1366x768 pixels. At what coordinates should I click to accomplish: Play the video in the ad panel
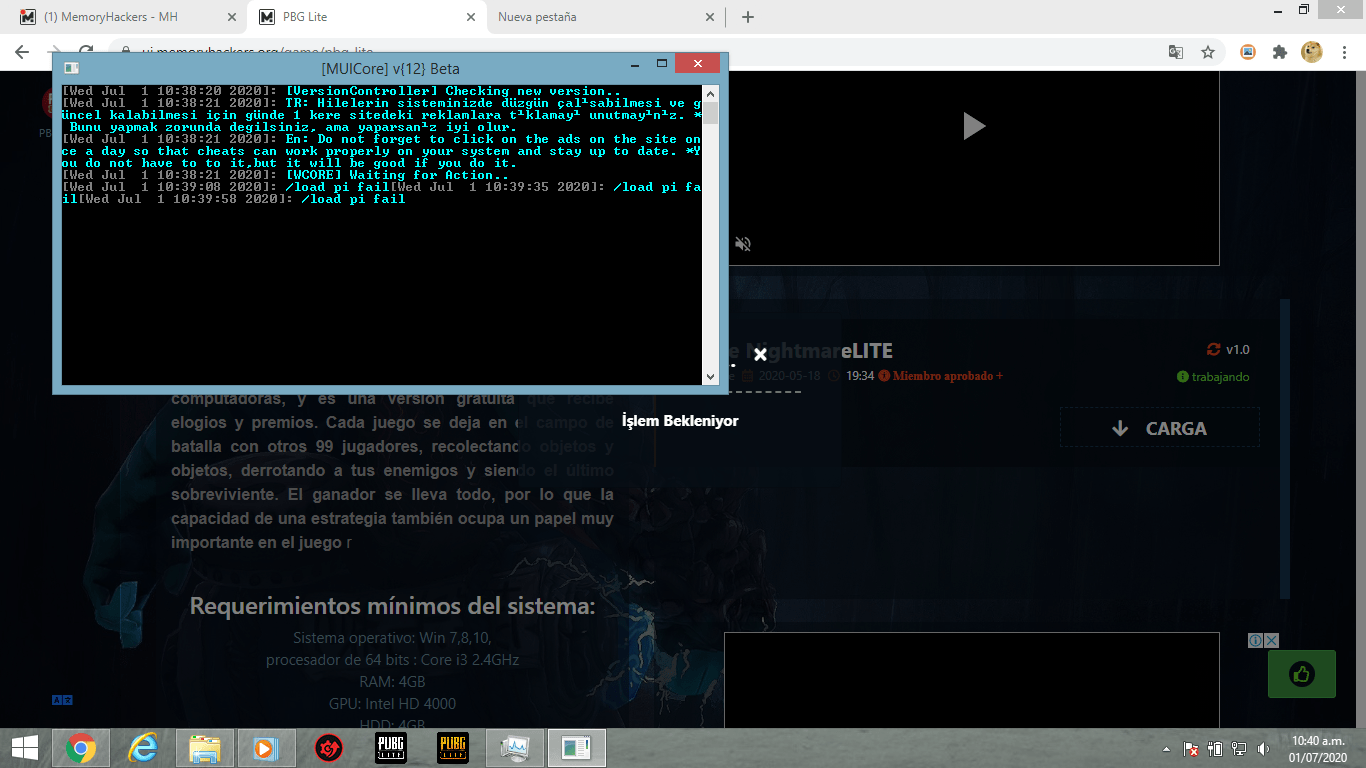973,125
